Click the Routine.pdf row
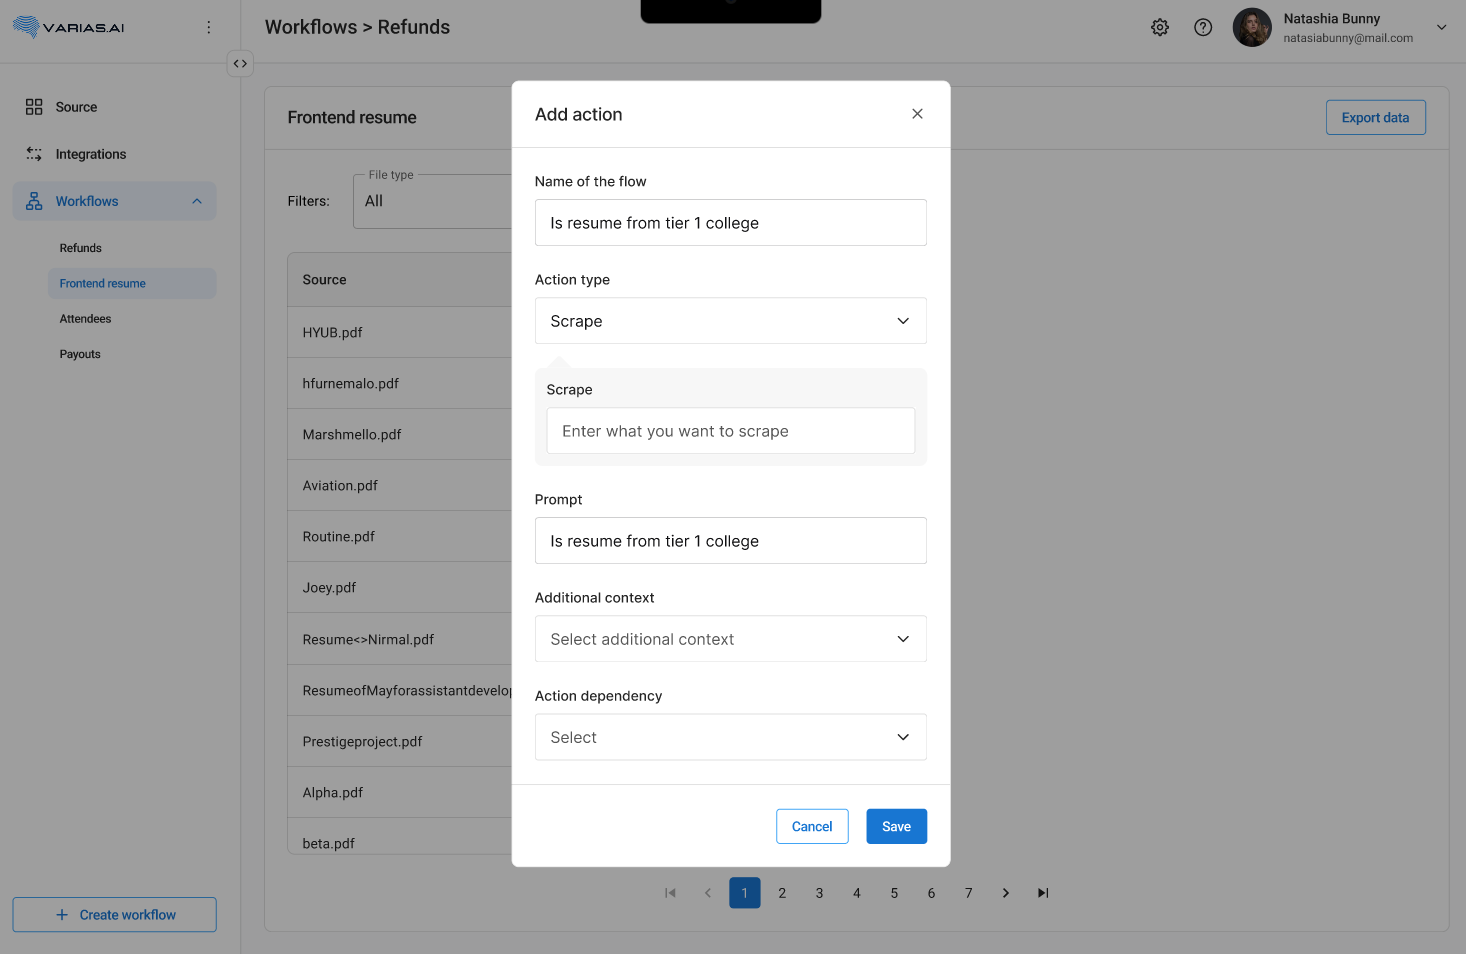The width and height of the screenshot is (1466, 954). [400, 536]
